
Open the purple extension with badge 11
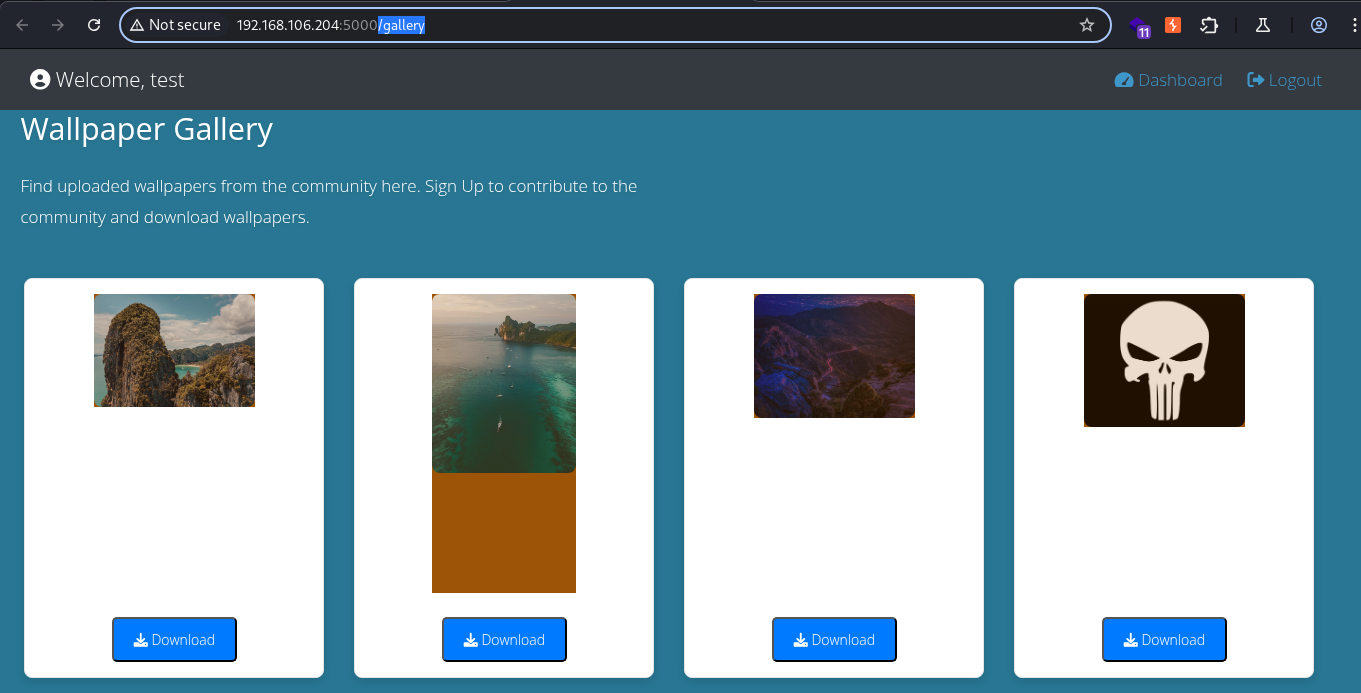pos(1141,27)
